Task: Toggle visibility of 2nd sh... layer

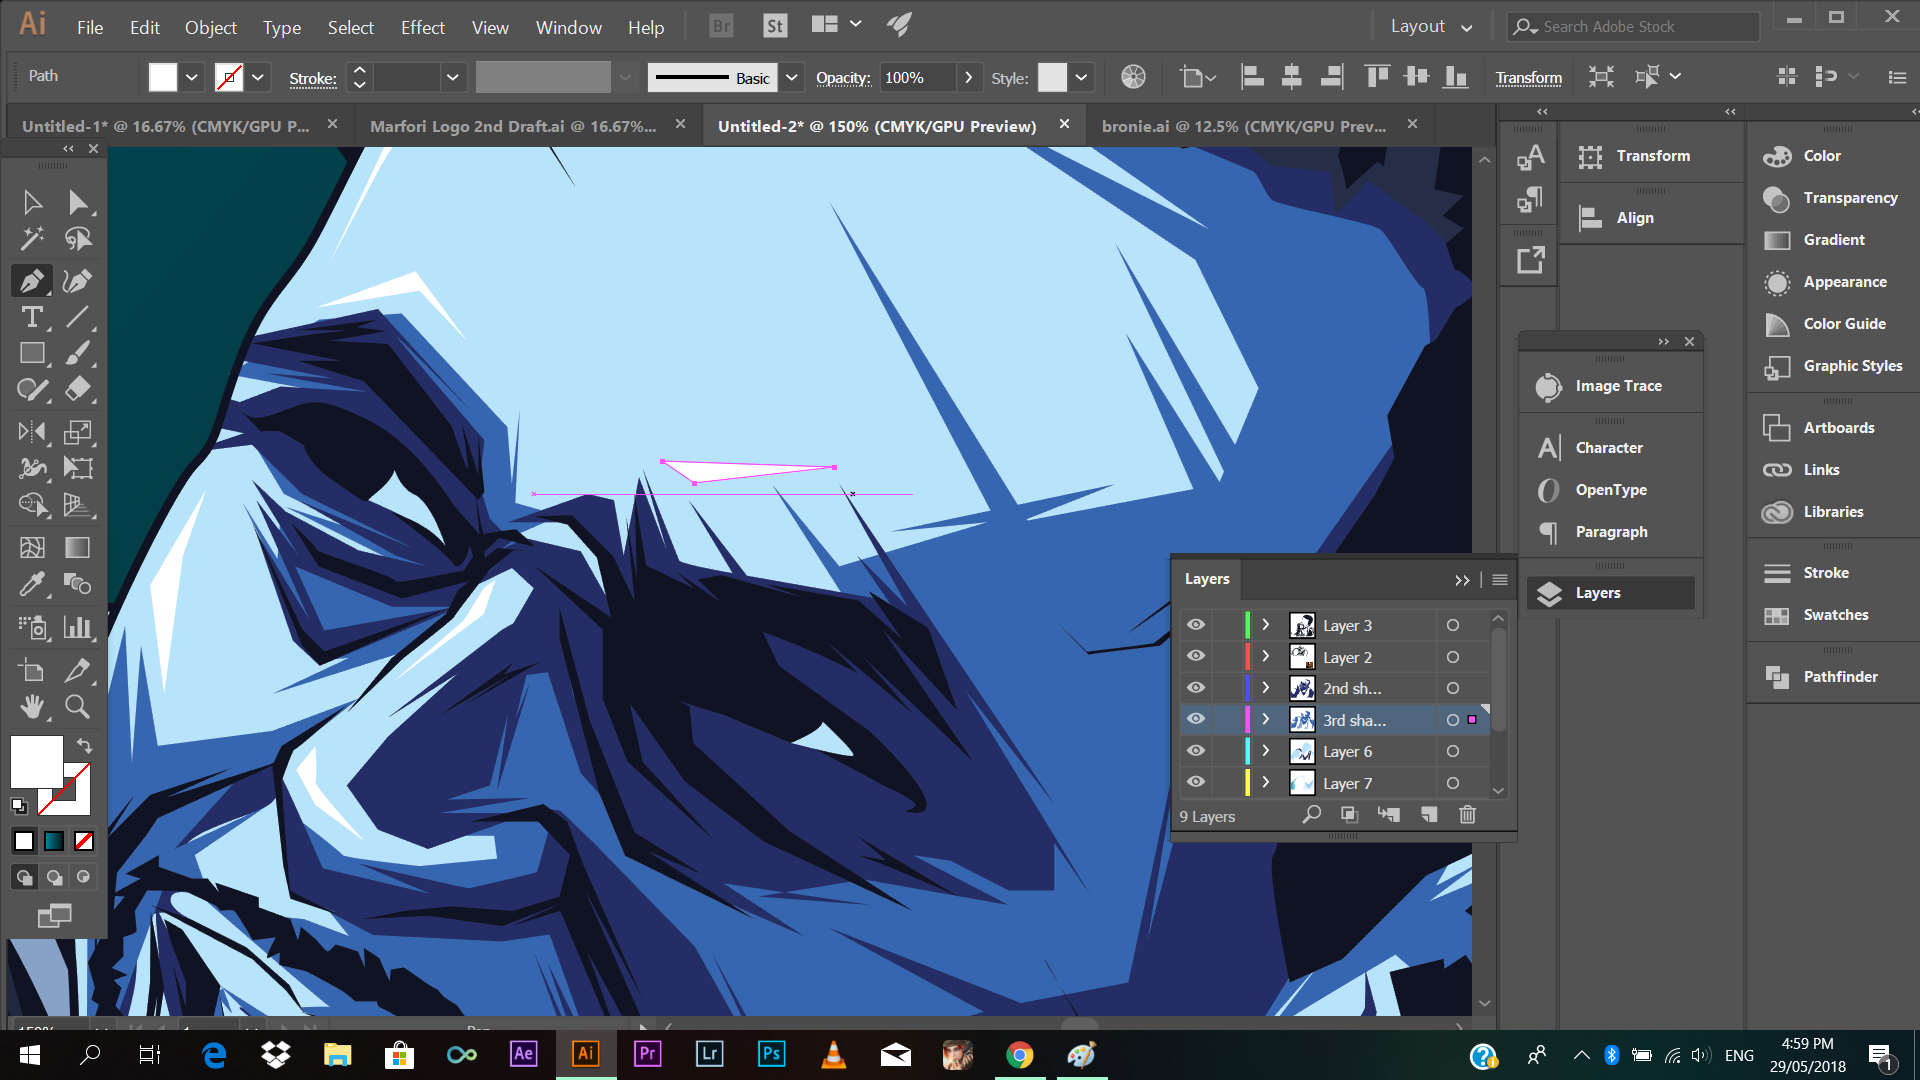Action: 1196,688
